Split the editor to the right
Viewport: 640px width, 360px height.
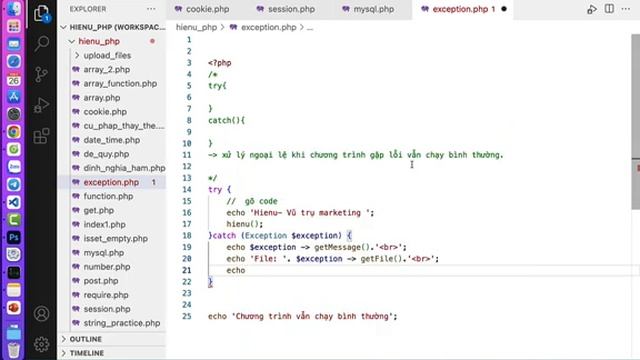pyautogui.click(x=609, y=9)
